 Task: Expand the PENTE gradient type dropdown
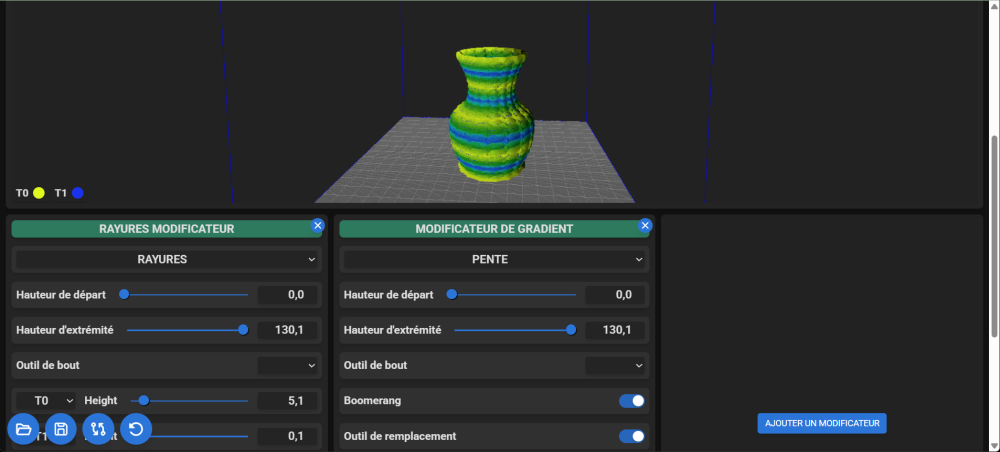[494, 260]
